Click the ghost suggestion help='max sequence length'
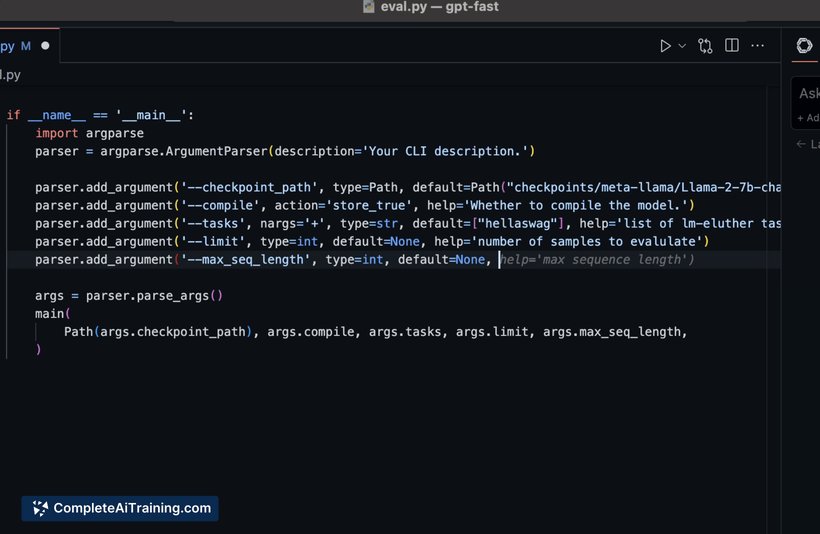Screen dimensions: 820x534 [597, 260]
